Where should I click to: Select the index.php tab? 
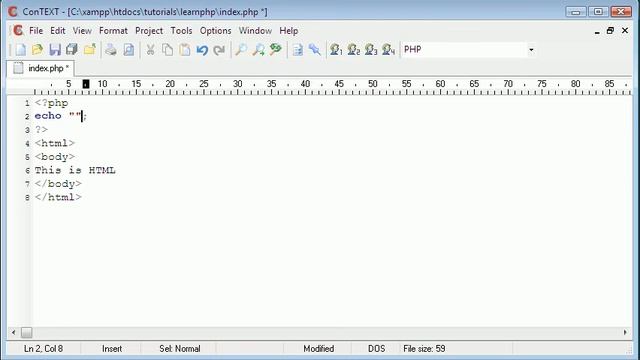click(x=40, y=68)
